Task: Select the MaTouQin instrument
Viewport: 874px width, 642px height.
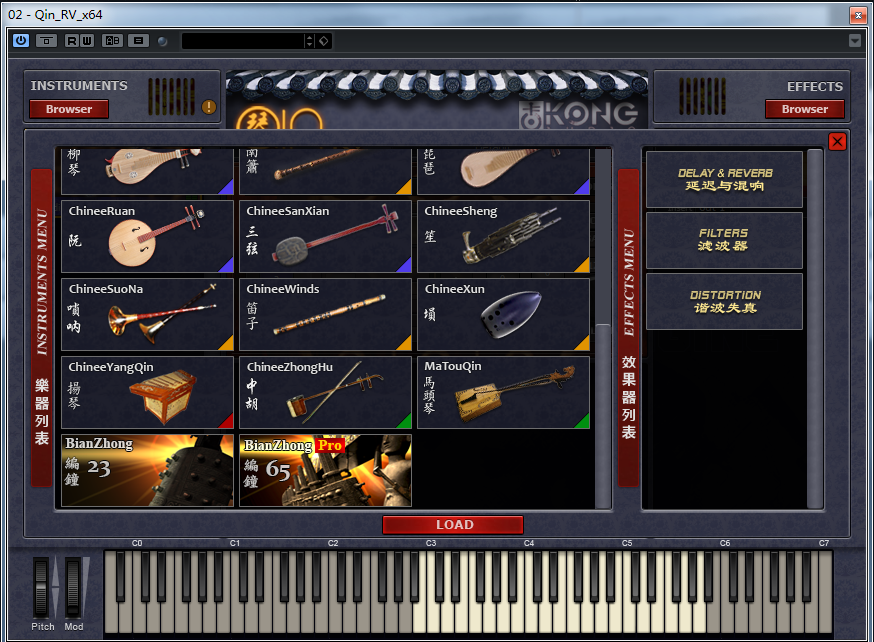Action: tap(502, 393)
